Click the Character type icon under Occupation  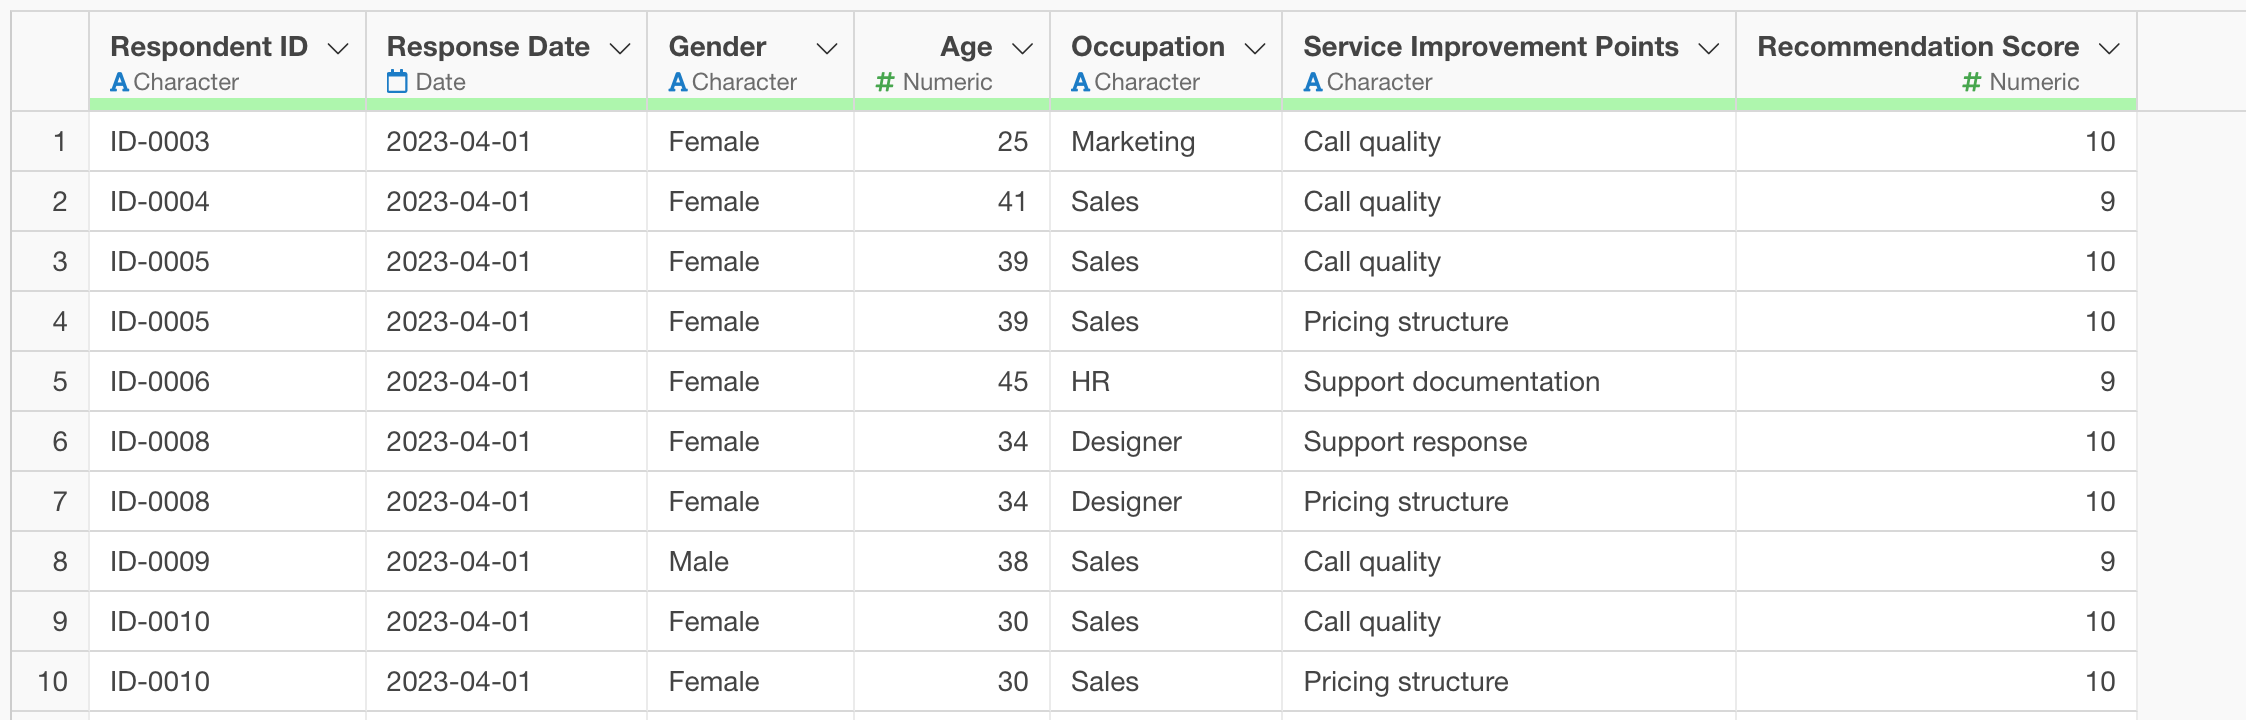pos(1080,82)
